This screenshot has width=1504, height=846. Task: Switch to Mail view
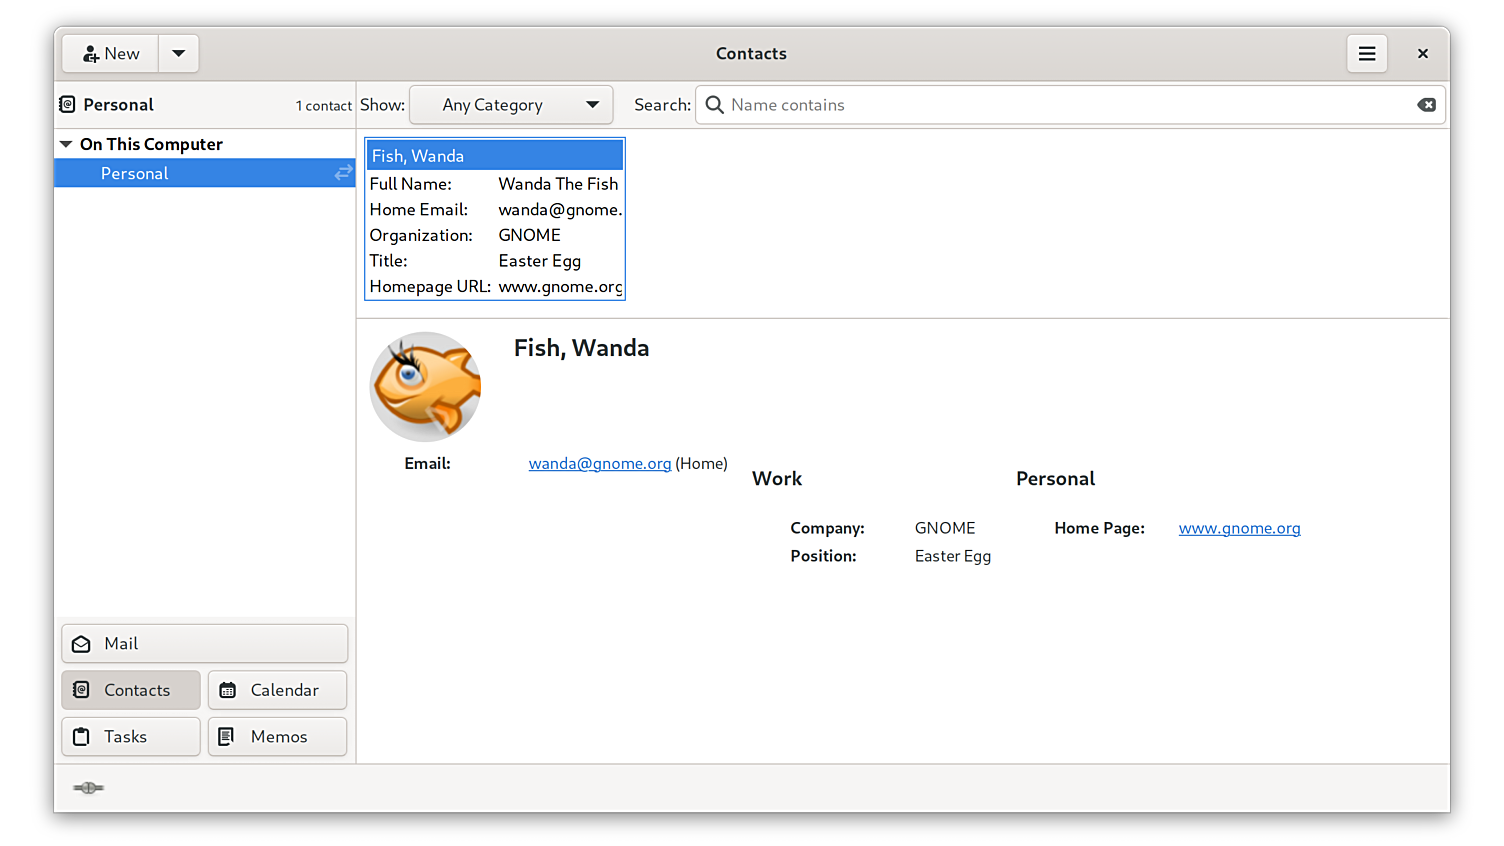[x=204, y=644]
